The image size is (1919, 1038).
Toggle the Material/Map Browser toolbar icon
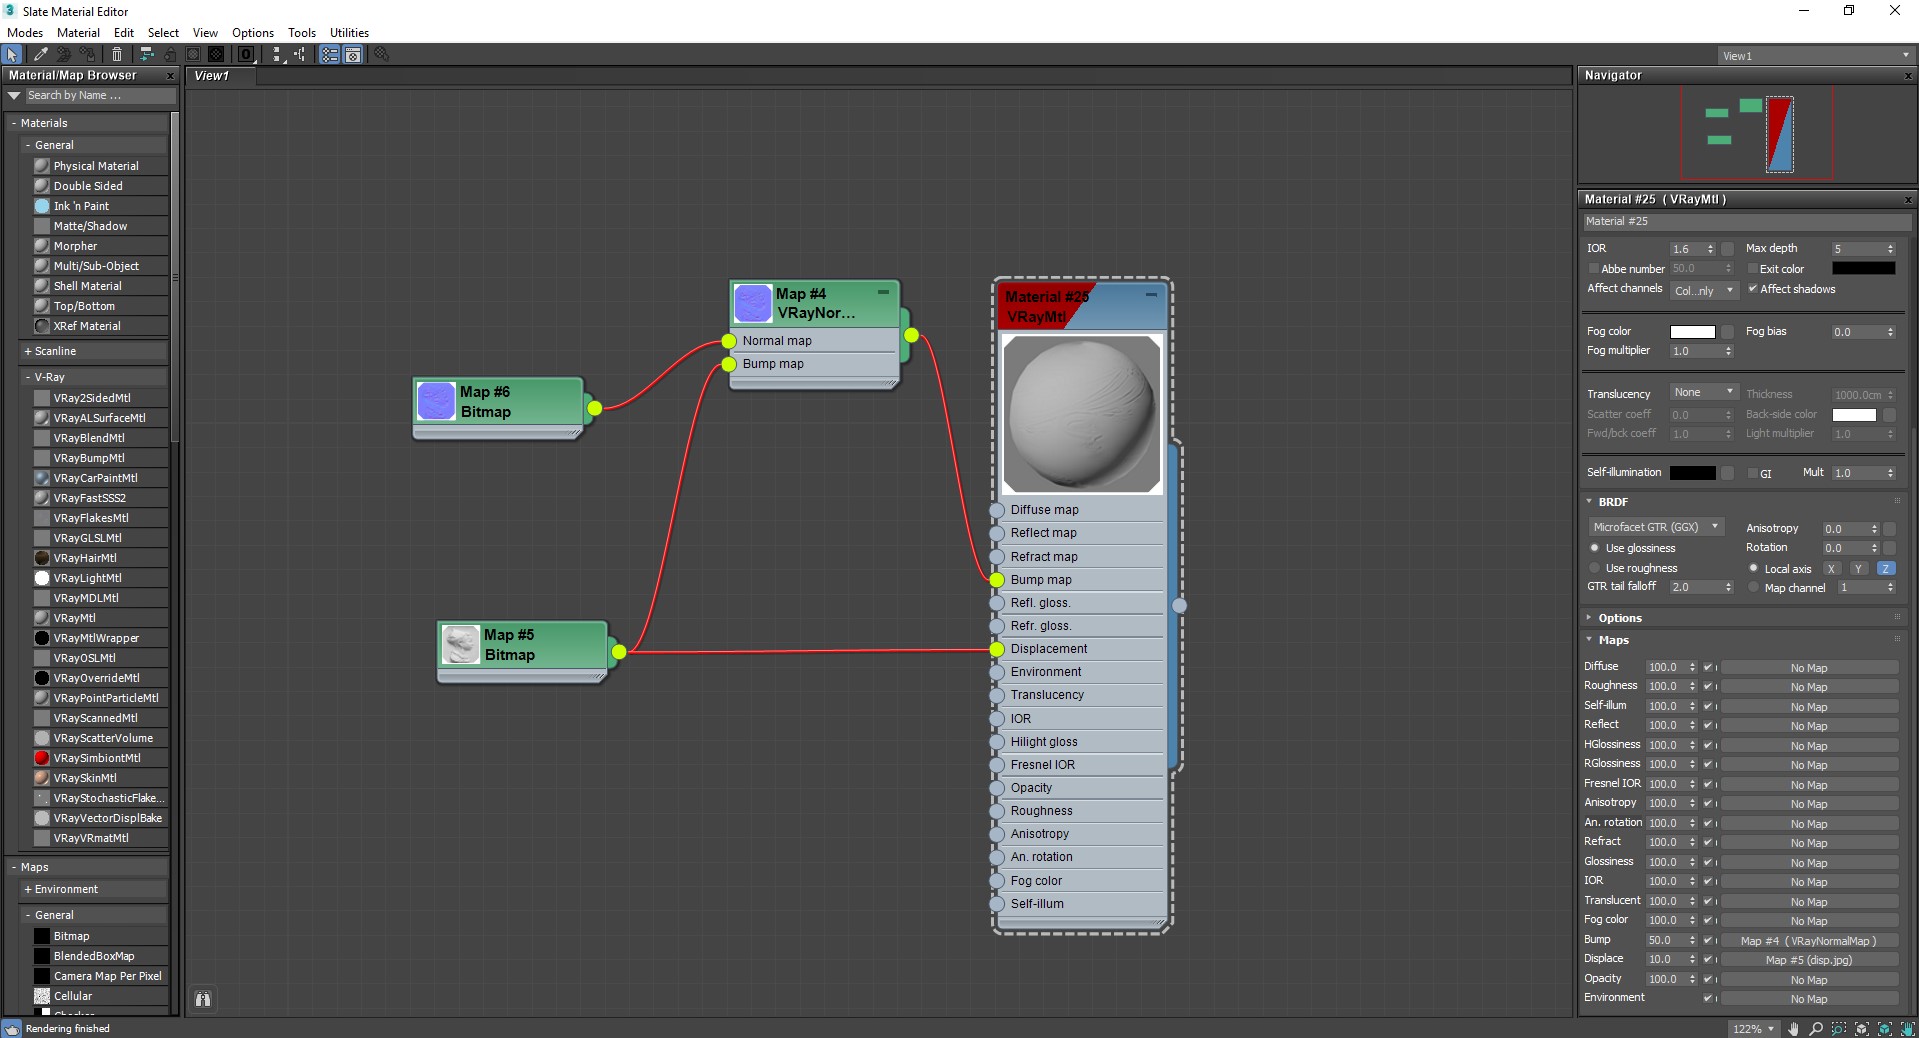(329, 55)
